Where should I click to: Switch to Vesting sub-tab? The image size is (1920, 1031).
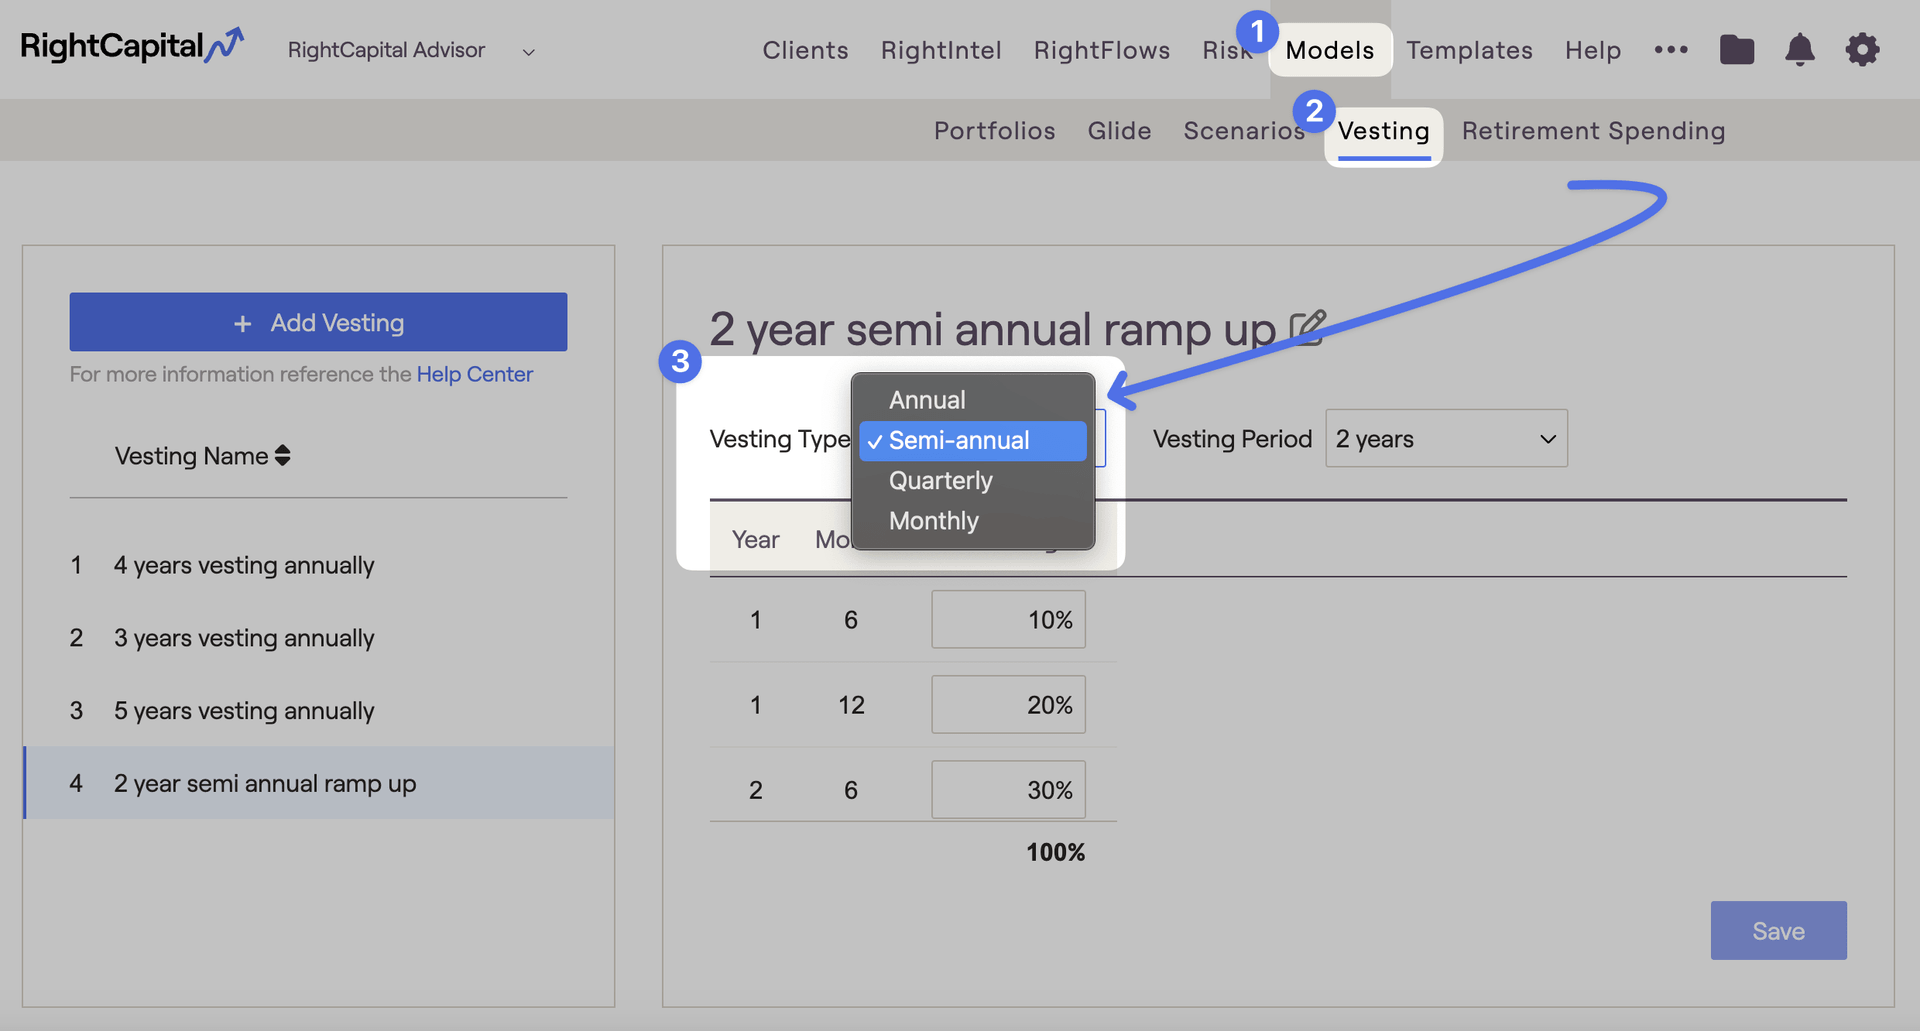coord(1384,131)
